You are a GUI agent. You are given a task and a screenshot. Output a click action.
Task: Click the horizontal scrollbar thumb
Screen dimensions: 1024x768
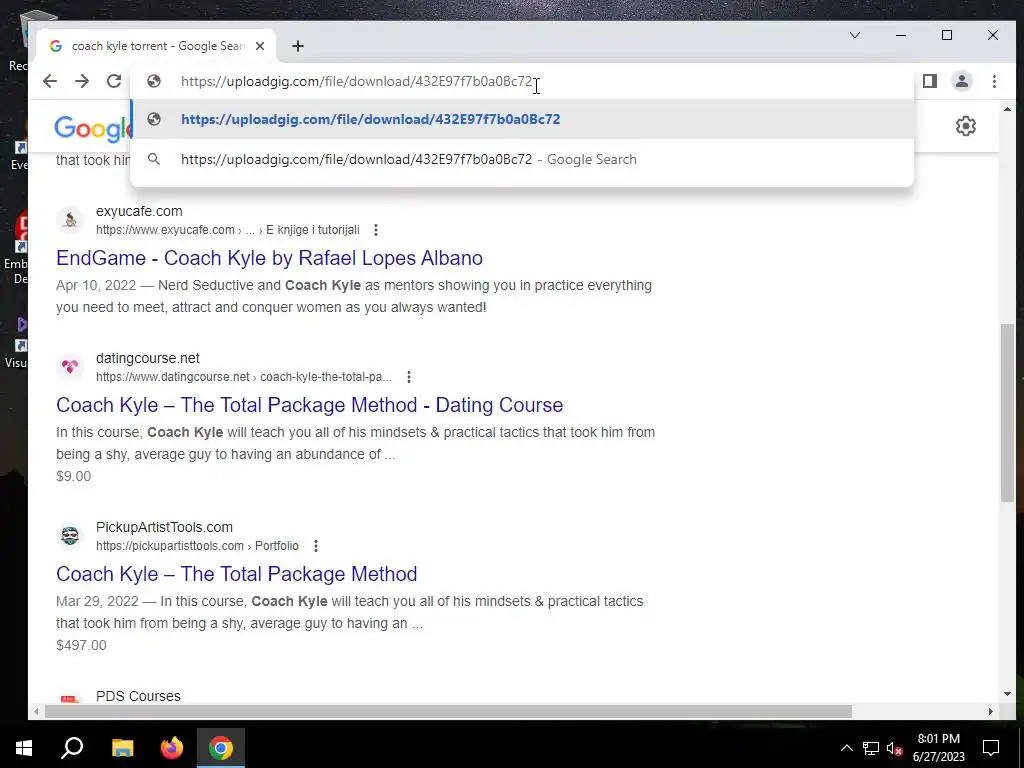tap(448, 711)
